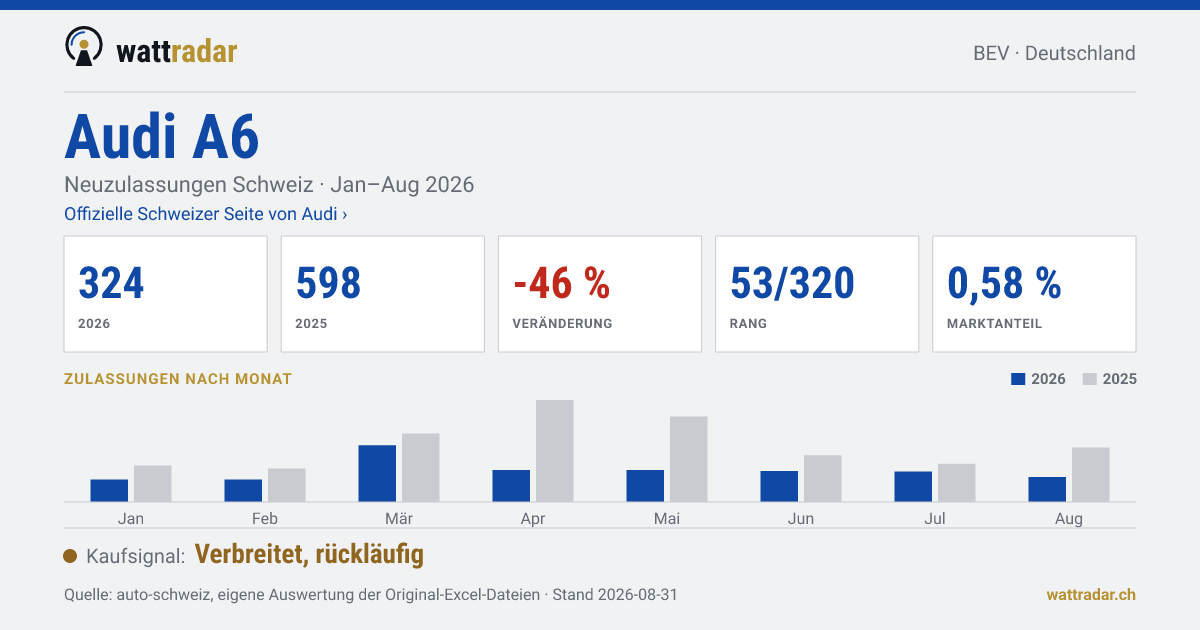Click the 324 registrations 2026 card
Screen dimensions: 1200x630
pos(166,294)
